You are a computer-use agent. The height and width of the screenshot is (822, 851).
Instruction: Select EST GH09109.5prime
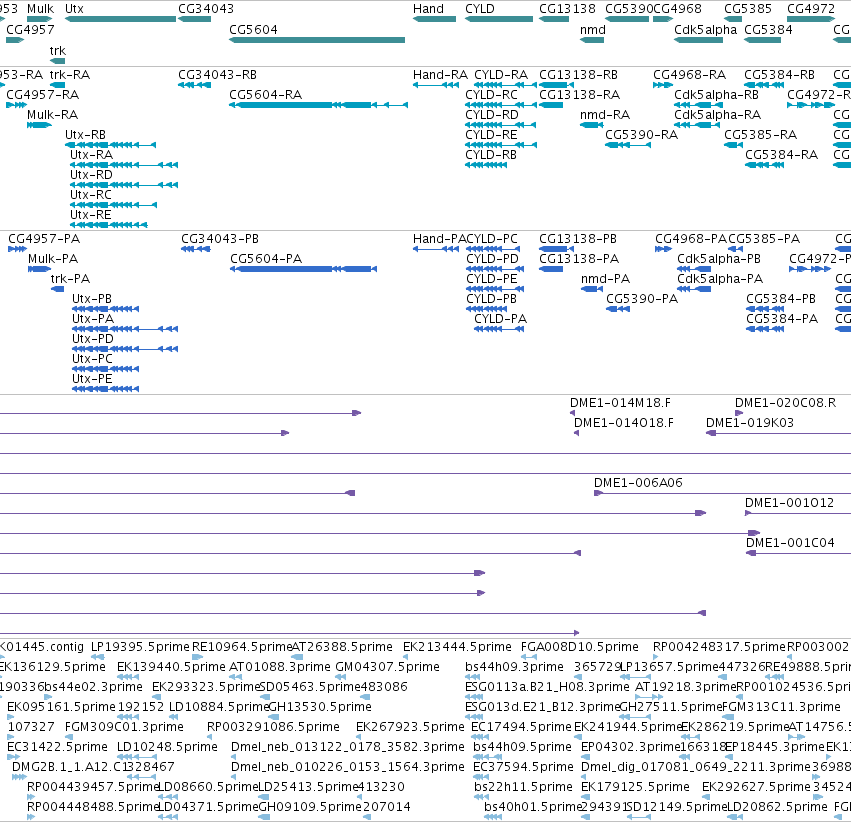264,817
